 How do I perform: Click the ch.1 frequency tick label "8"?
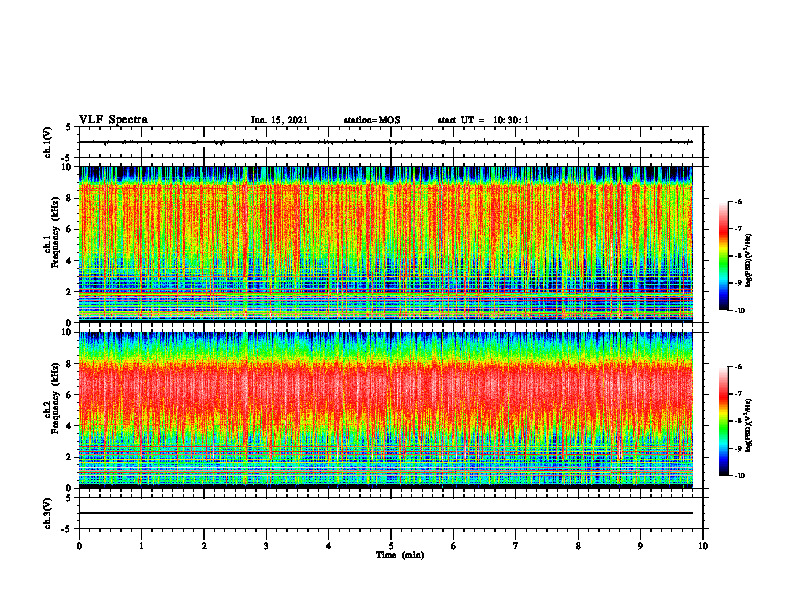70,198
